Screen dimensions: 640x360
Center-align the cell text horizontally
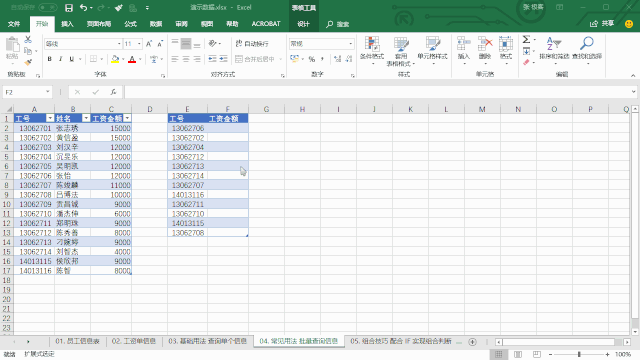pyautogui.click(x=186, y=59)
